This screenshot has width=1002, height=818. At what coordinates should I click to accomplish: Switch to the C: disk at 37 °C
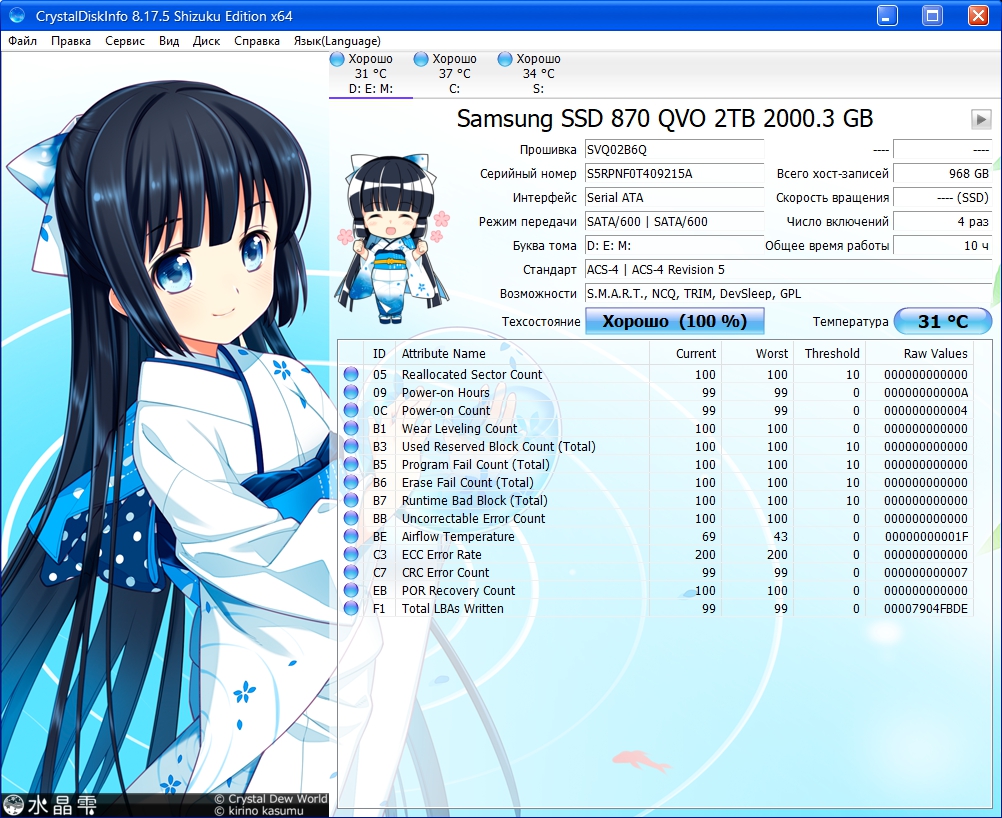(x=454, y=74)
